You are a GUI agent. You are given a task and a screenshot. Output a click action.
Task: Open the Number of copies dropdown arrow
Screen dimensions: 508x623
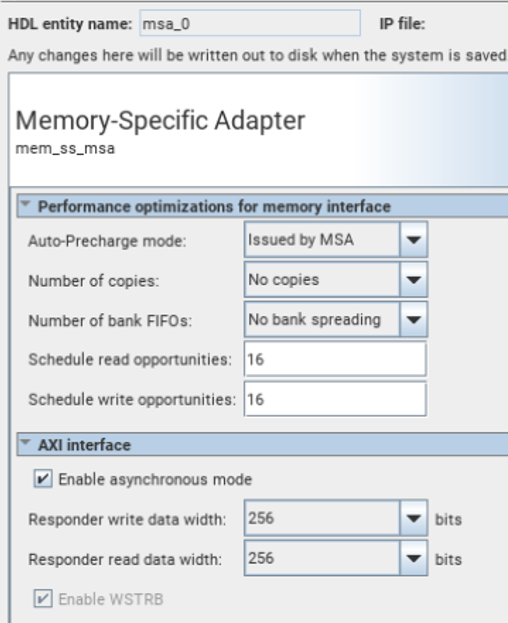tap(413, 280)
